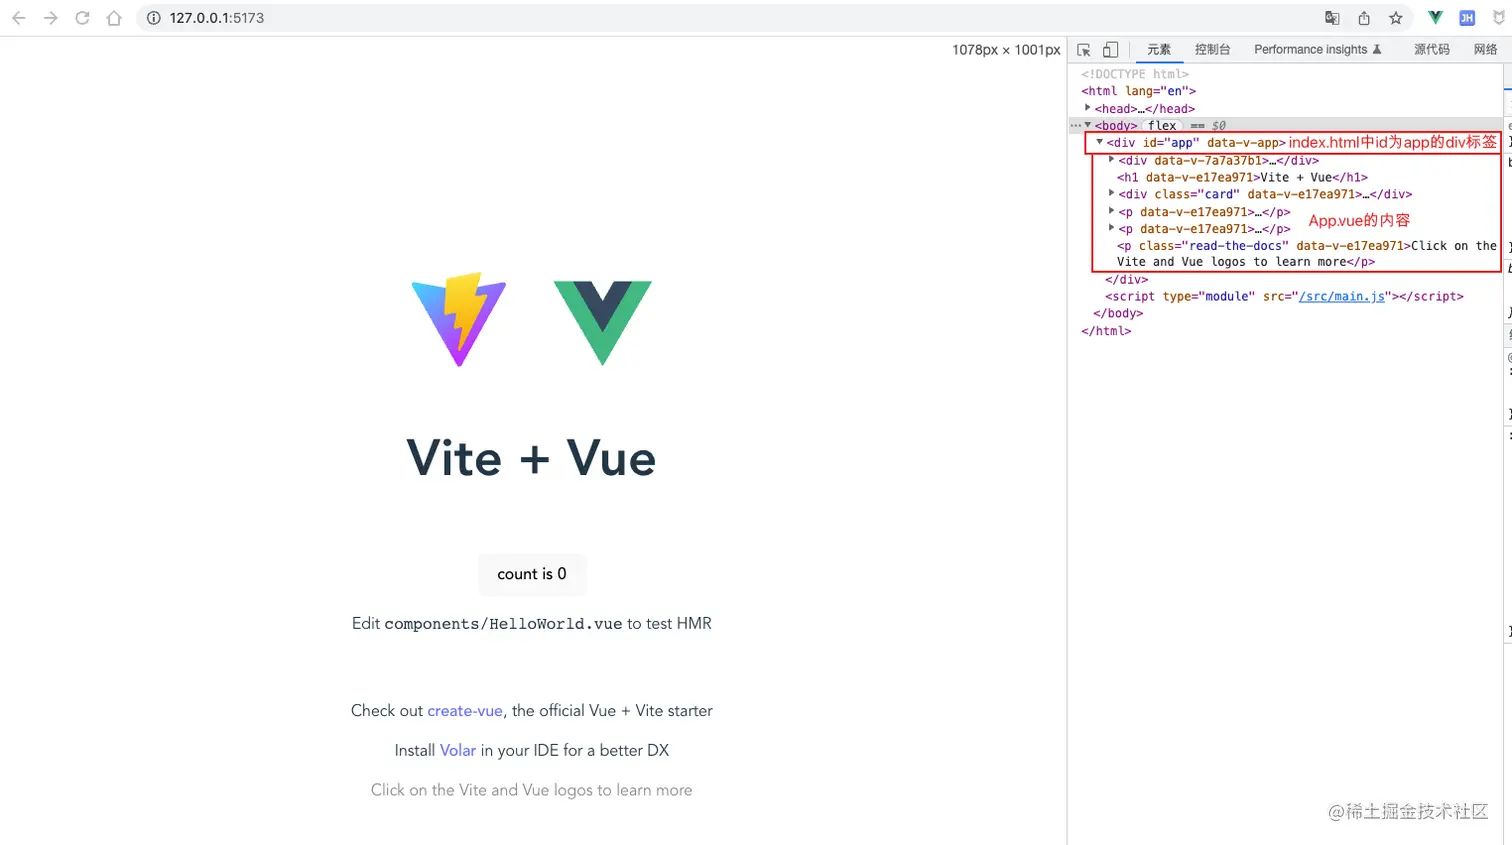Image resolution: width=1512 pixels, height=845 pixels.
Task: Collapse the body element node
Action: pos(1088,125)
